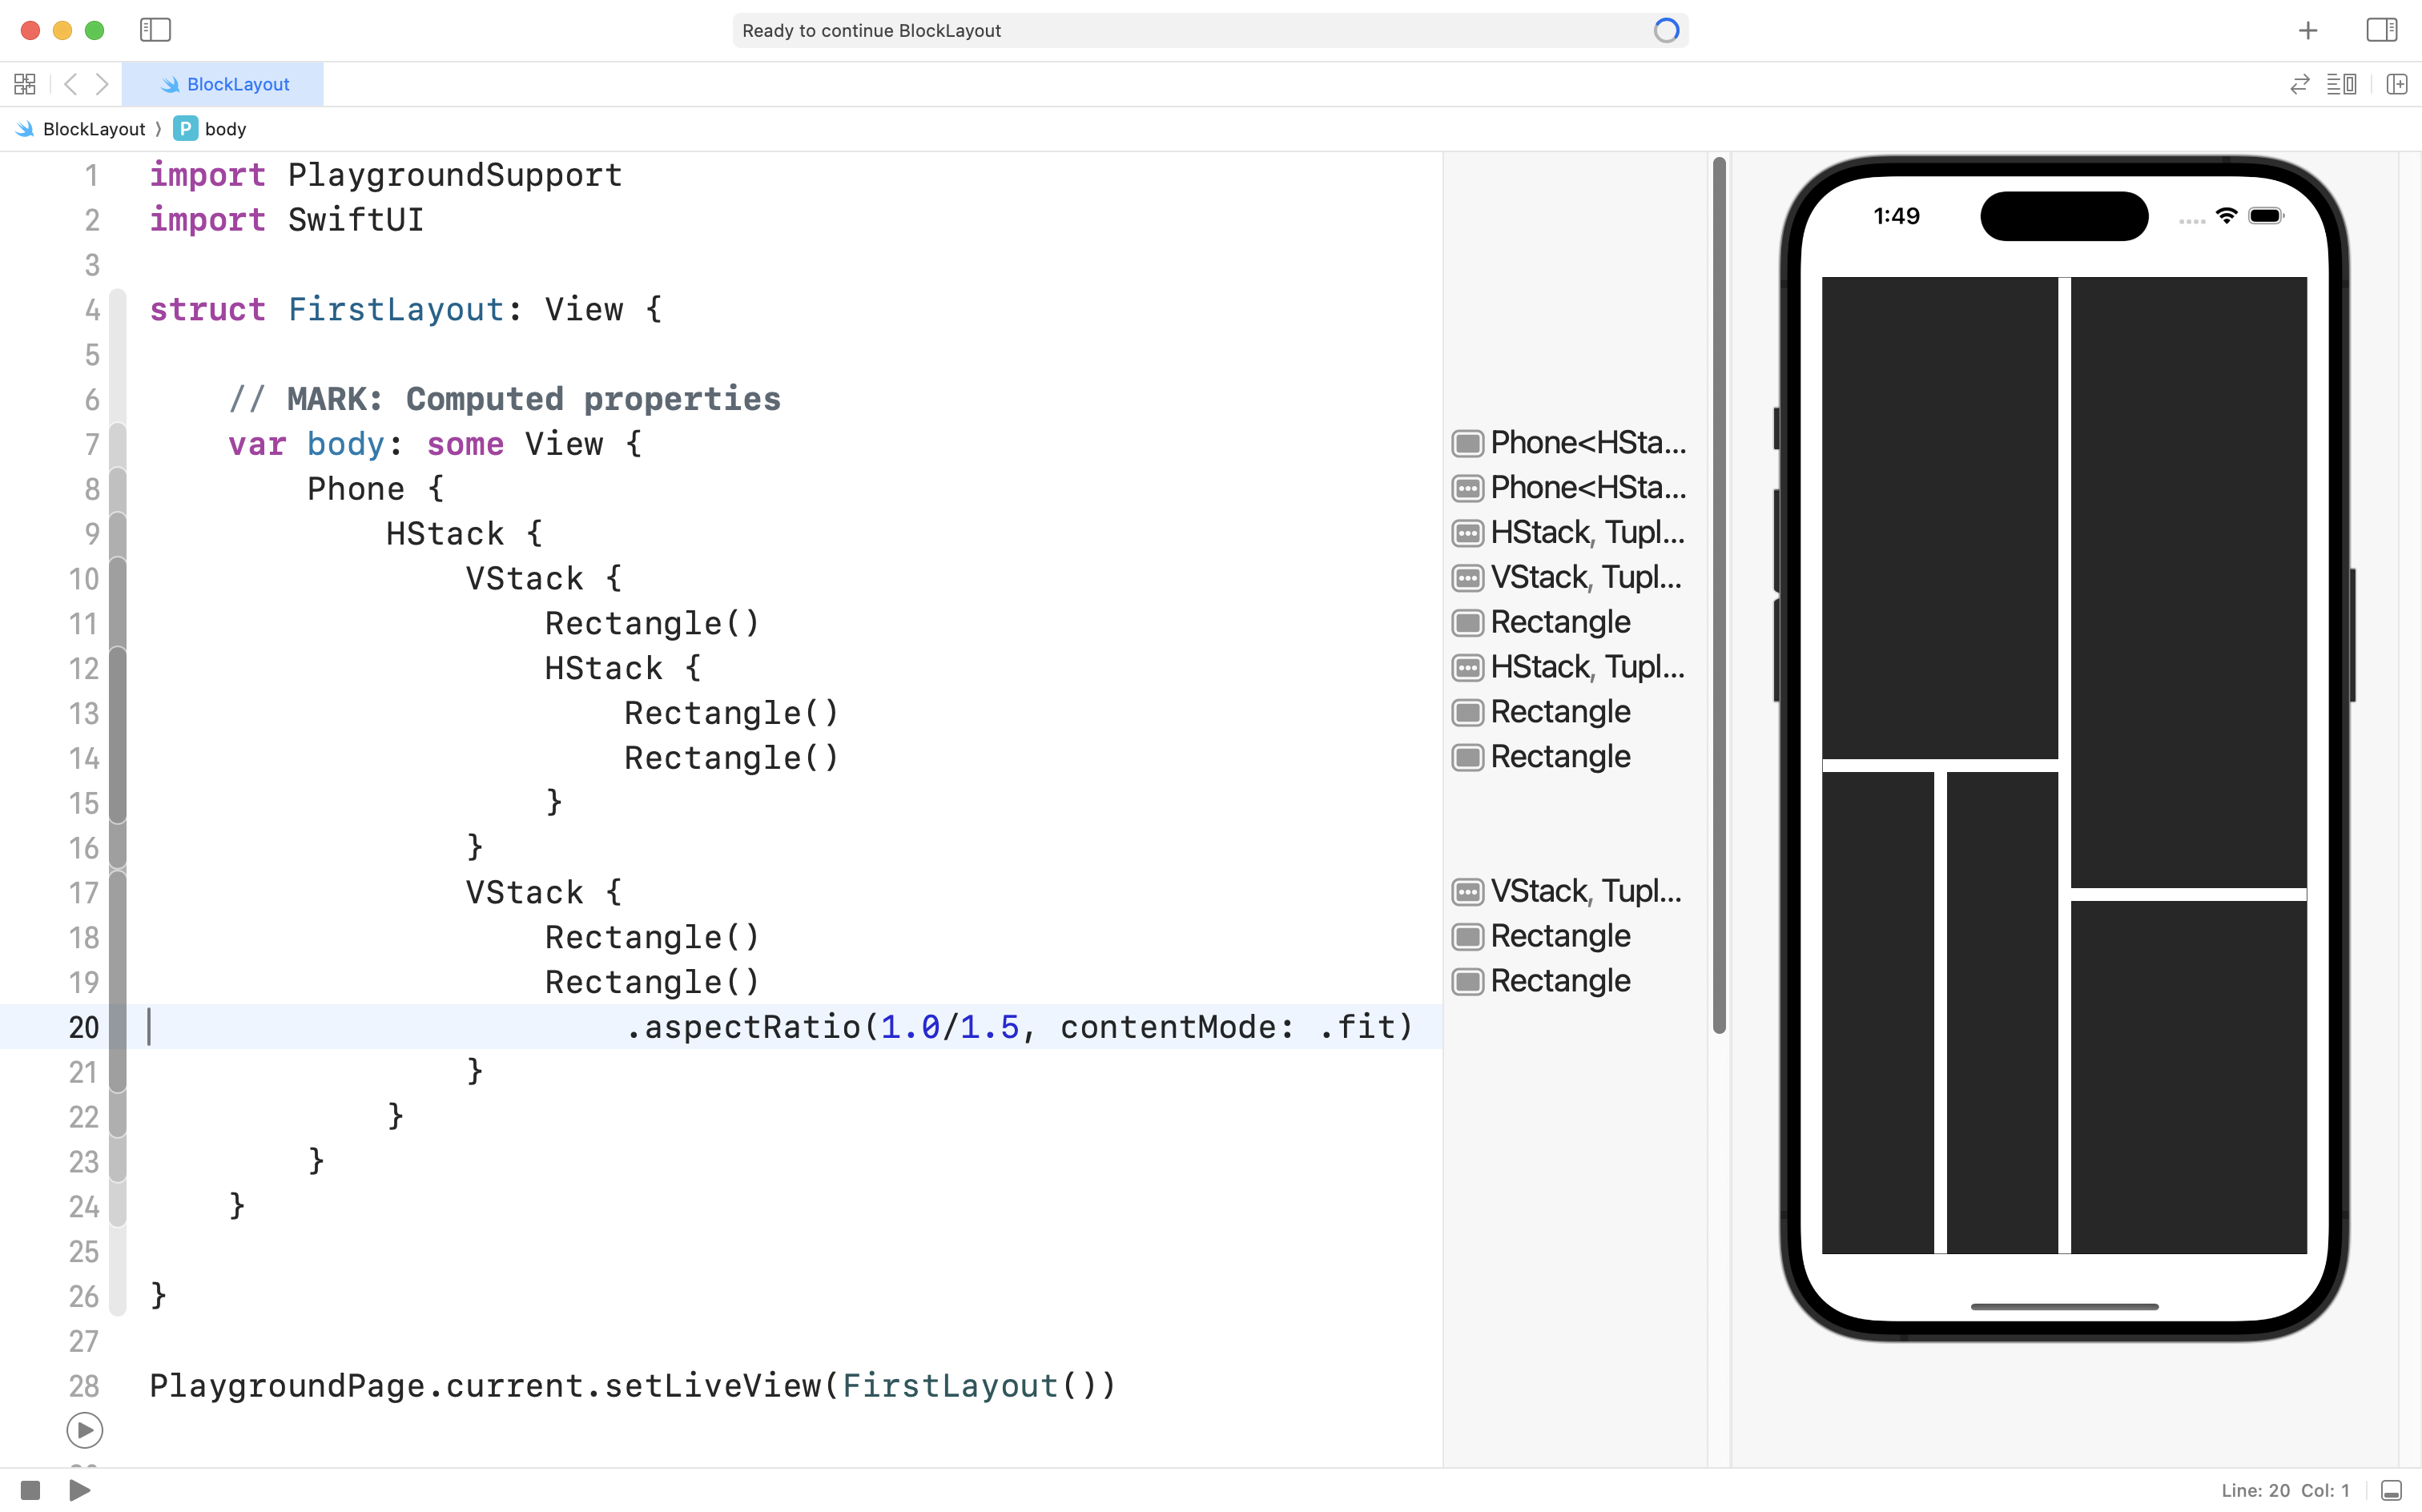
Task: Show result for Phone<HSta… first entry
Action: (x=1467, y=443)
